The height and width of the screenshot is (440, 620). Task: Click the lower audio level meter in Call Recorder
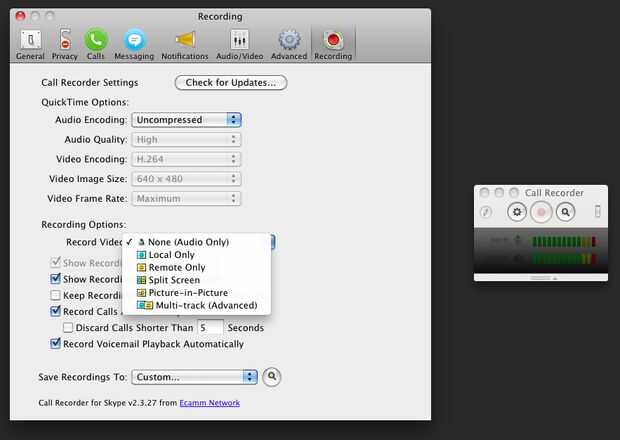click(564, 259)
